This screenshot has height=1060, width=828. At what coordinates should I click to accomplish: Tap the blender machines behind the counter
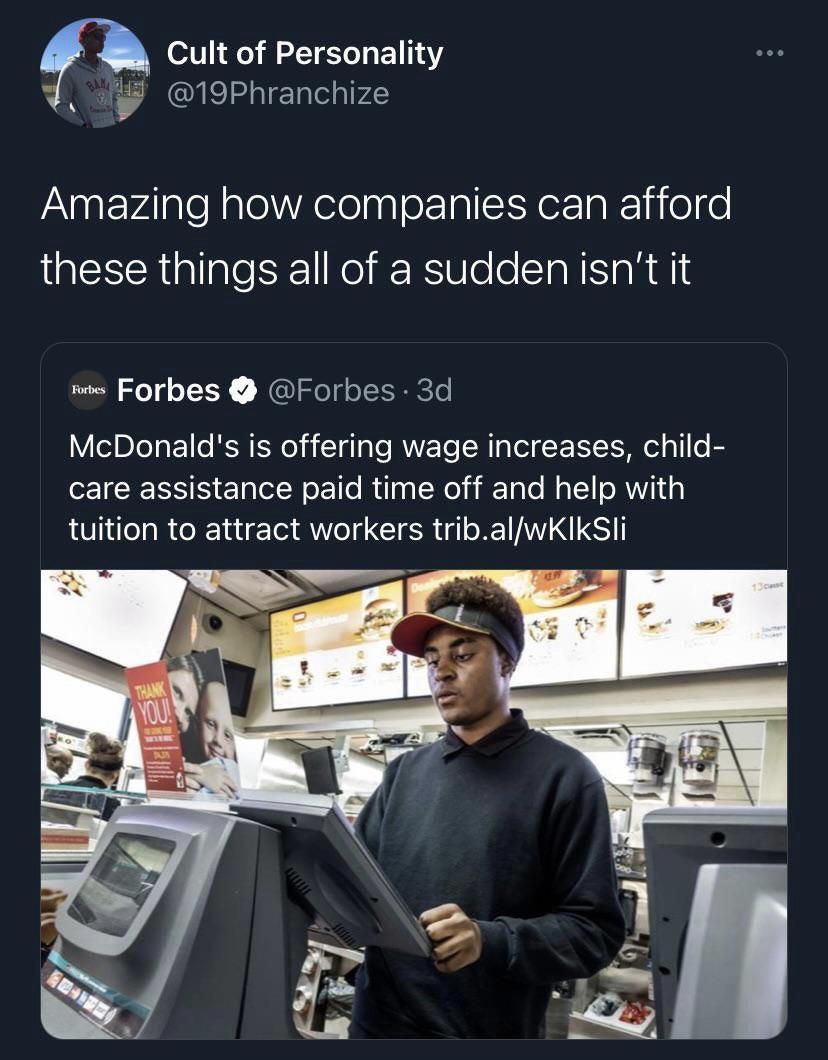pyautogui.click(x=674, y=757)
